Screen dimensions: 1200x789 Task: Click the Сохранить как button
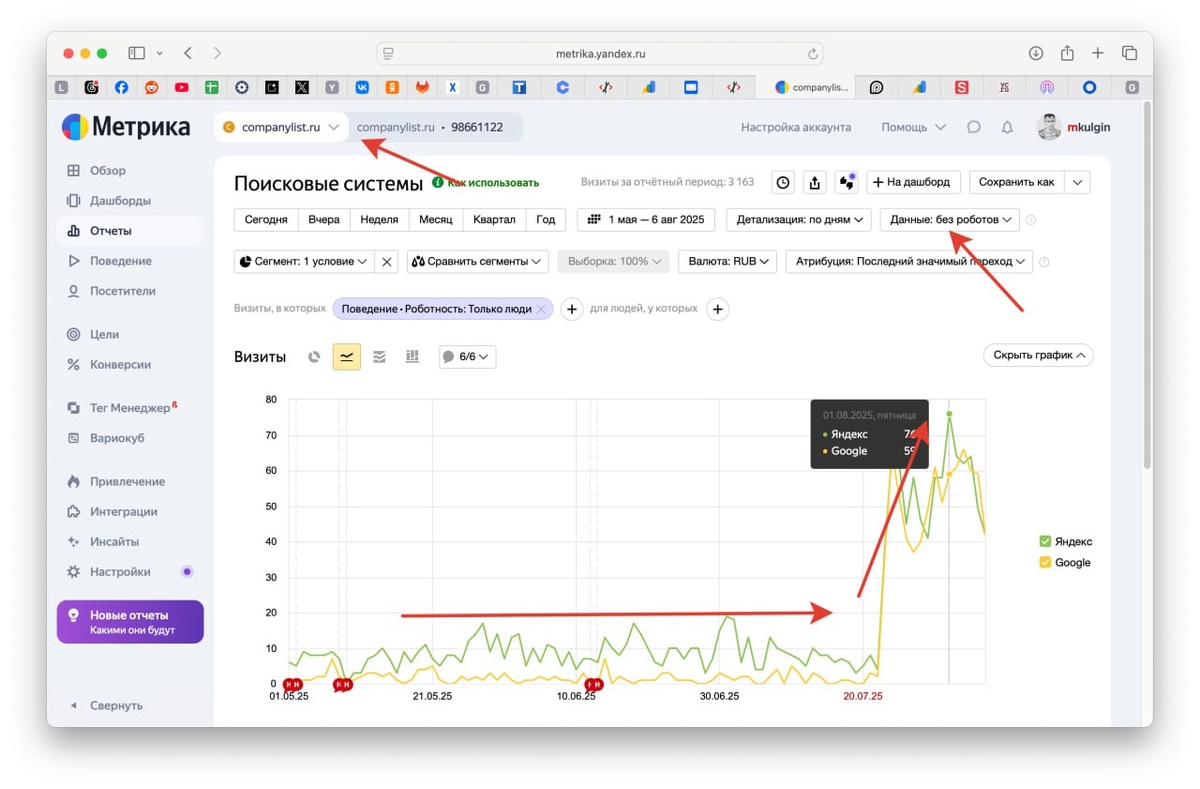tap(1016, 182)
